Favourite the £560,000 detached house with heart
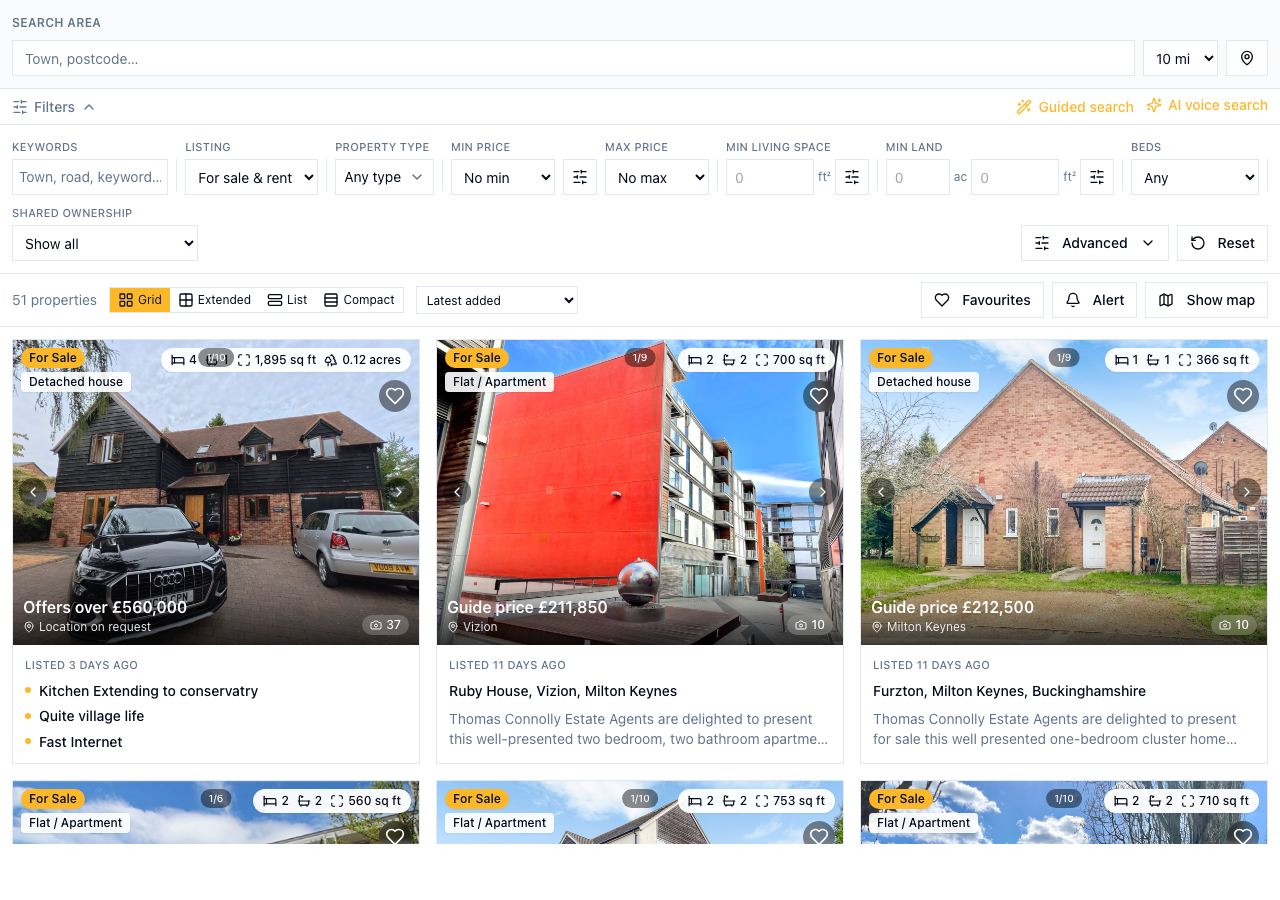 point(395,396)
